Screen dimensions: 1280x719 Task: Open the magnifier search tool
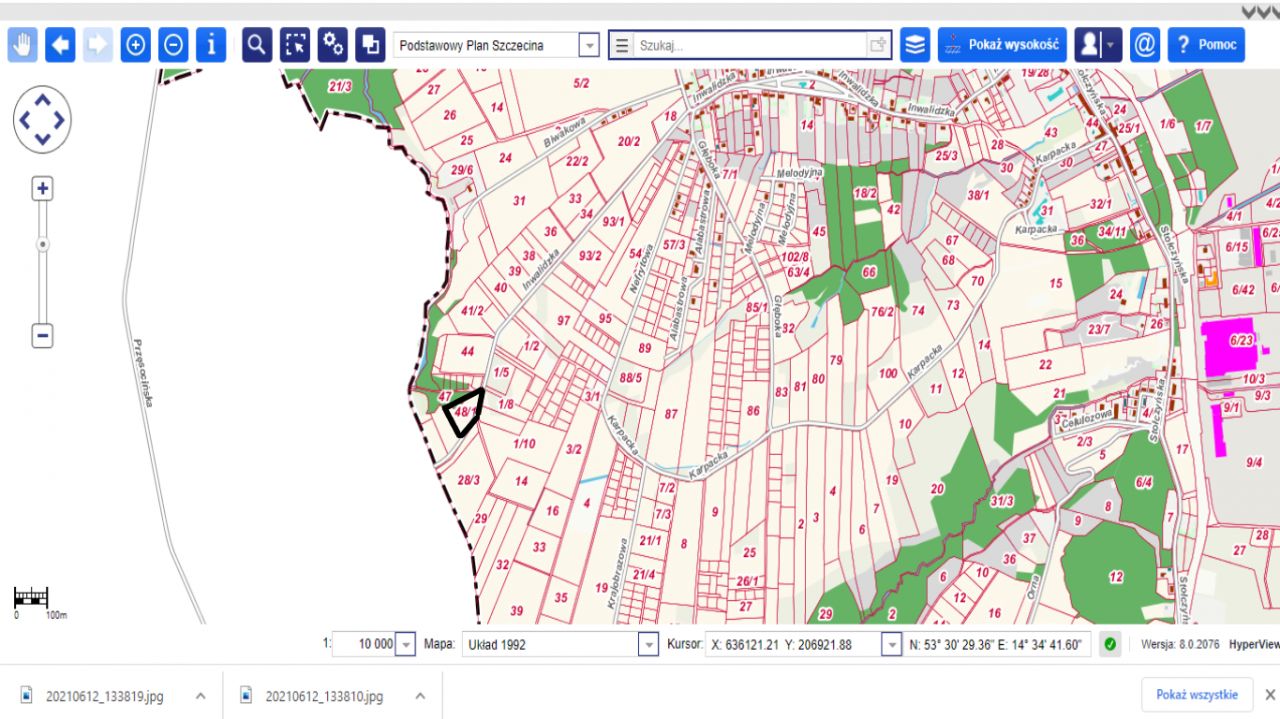click(x=257, y=45)
